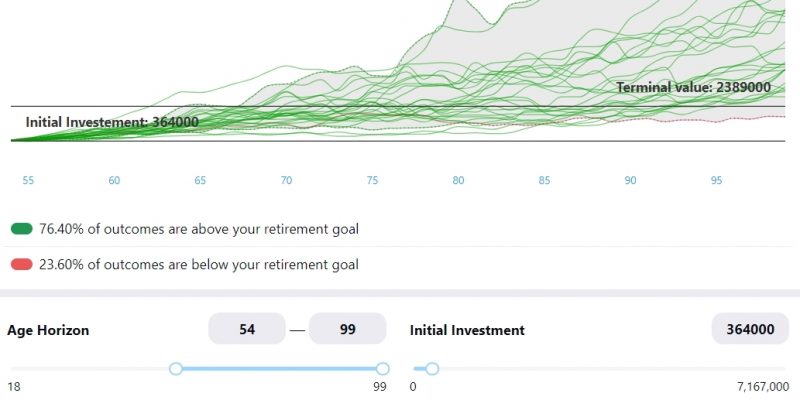The height and width of the screenshot is (400, 800).
Task: Click the Initial Investment slider handle
Action: coord(432,369)
